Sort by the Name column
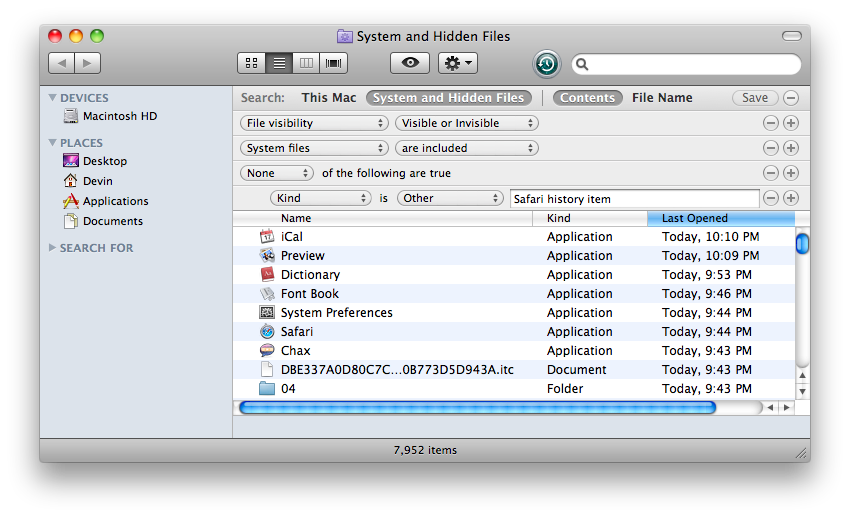Image resolution: width=850 pixels, height=517 pixels. tap(383, 218)
